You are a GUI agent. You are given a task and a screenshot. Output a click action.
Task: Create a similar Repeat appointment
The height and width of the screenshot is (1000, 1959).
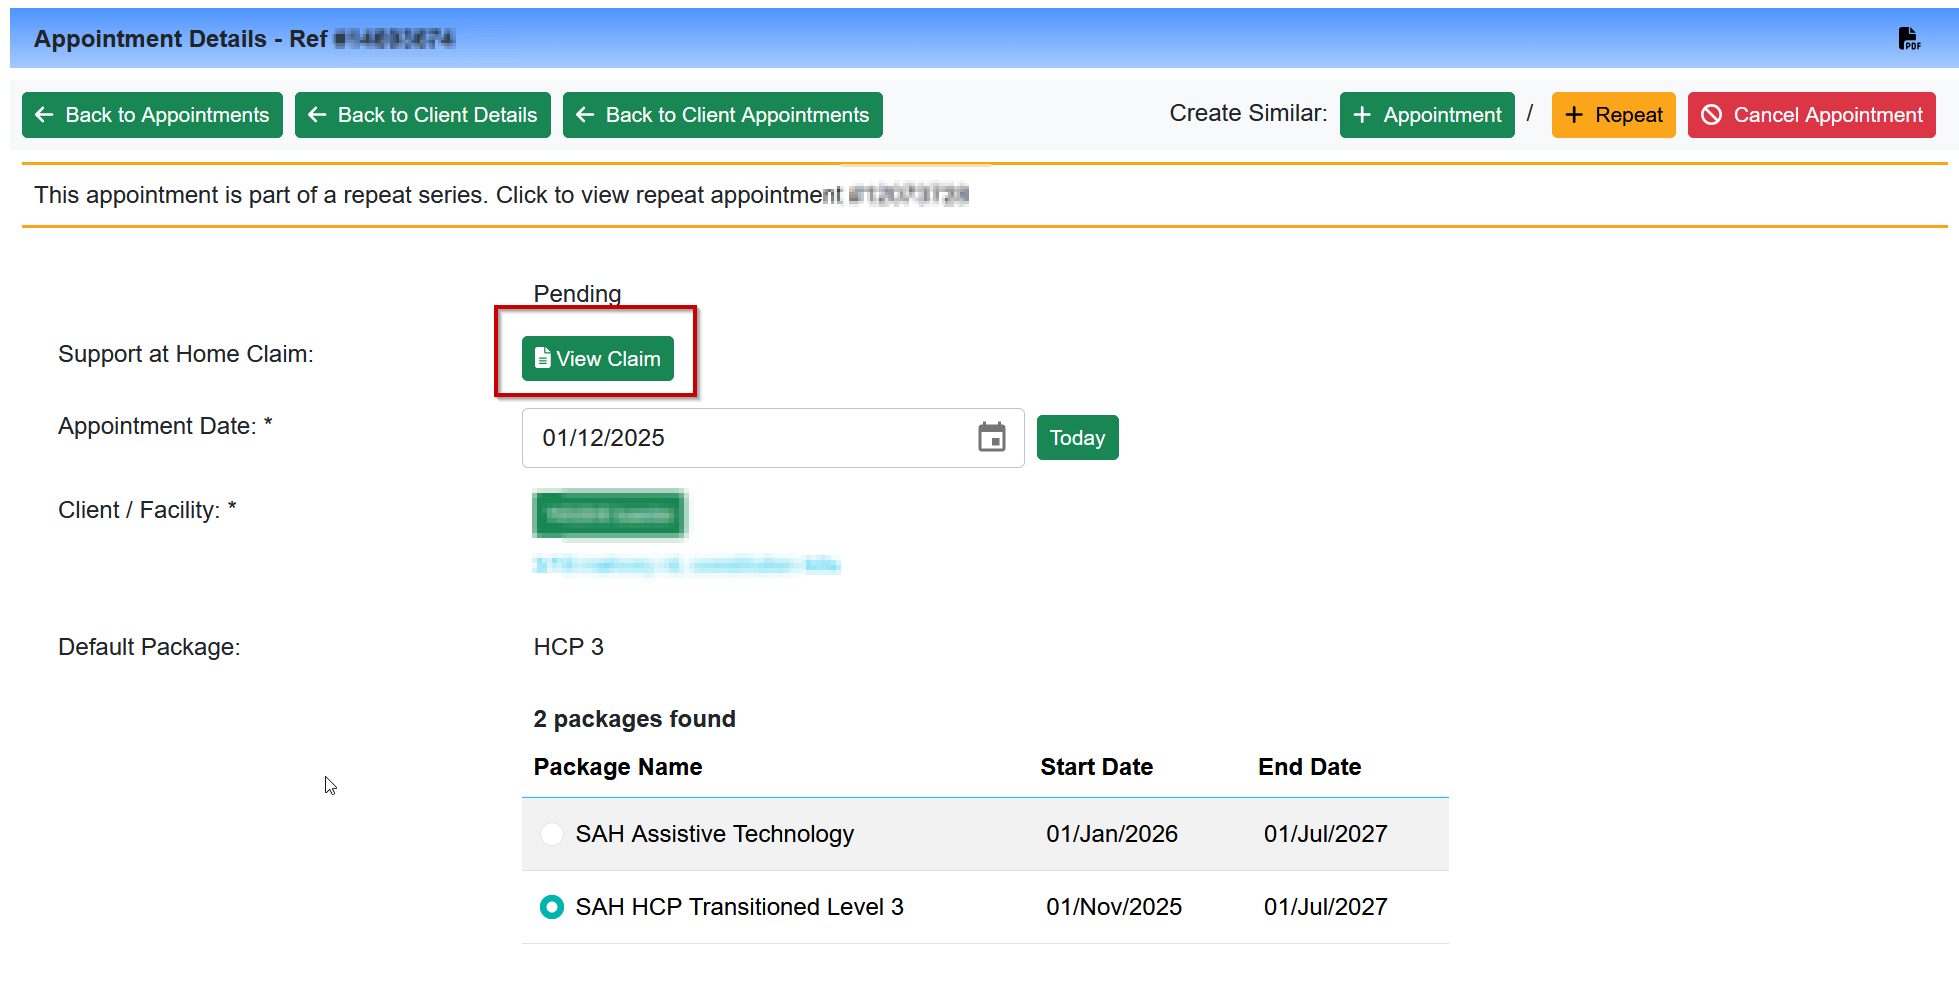point(1614,115)
